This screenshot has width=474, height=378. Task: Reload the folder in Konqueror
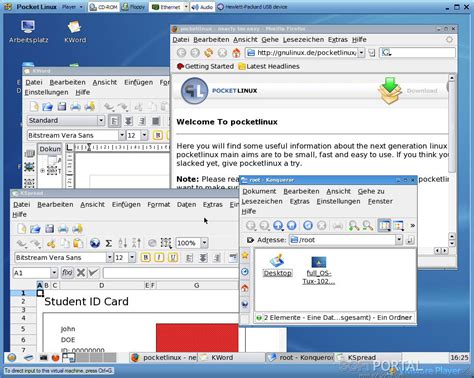308,226
